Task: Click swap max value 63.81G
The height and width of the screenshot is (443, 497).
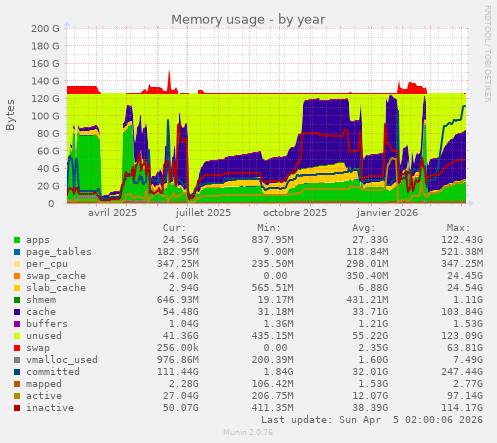Action: pos(465,348)
